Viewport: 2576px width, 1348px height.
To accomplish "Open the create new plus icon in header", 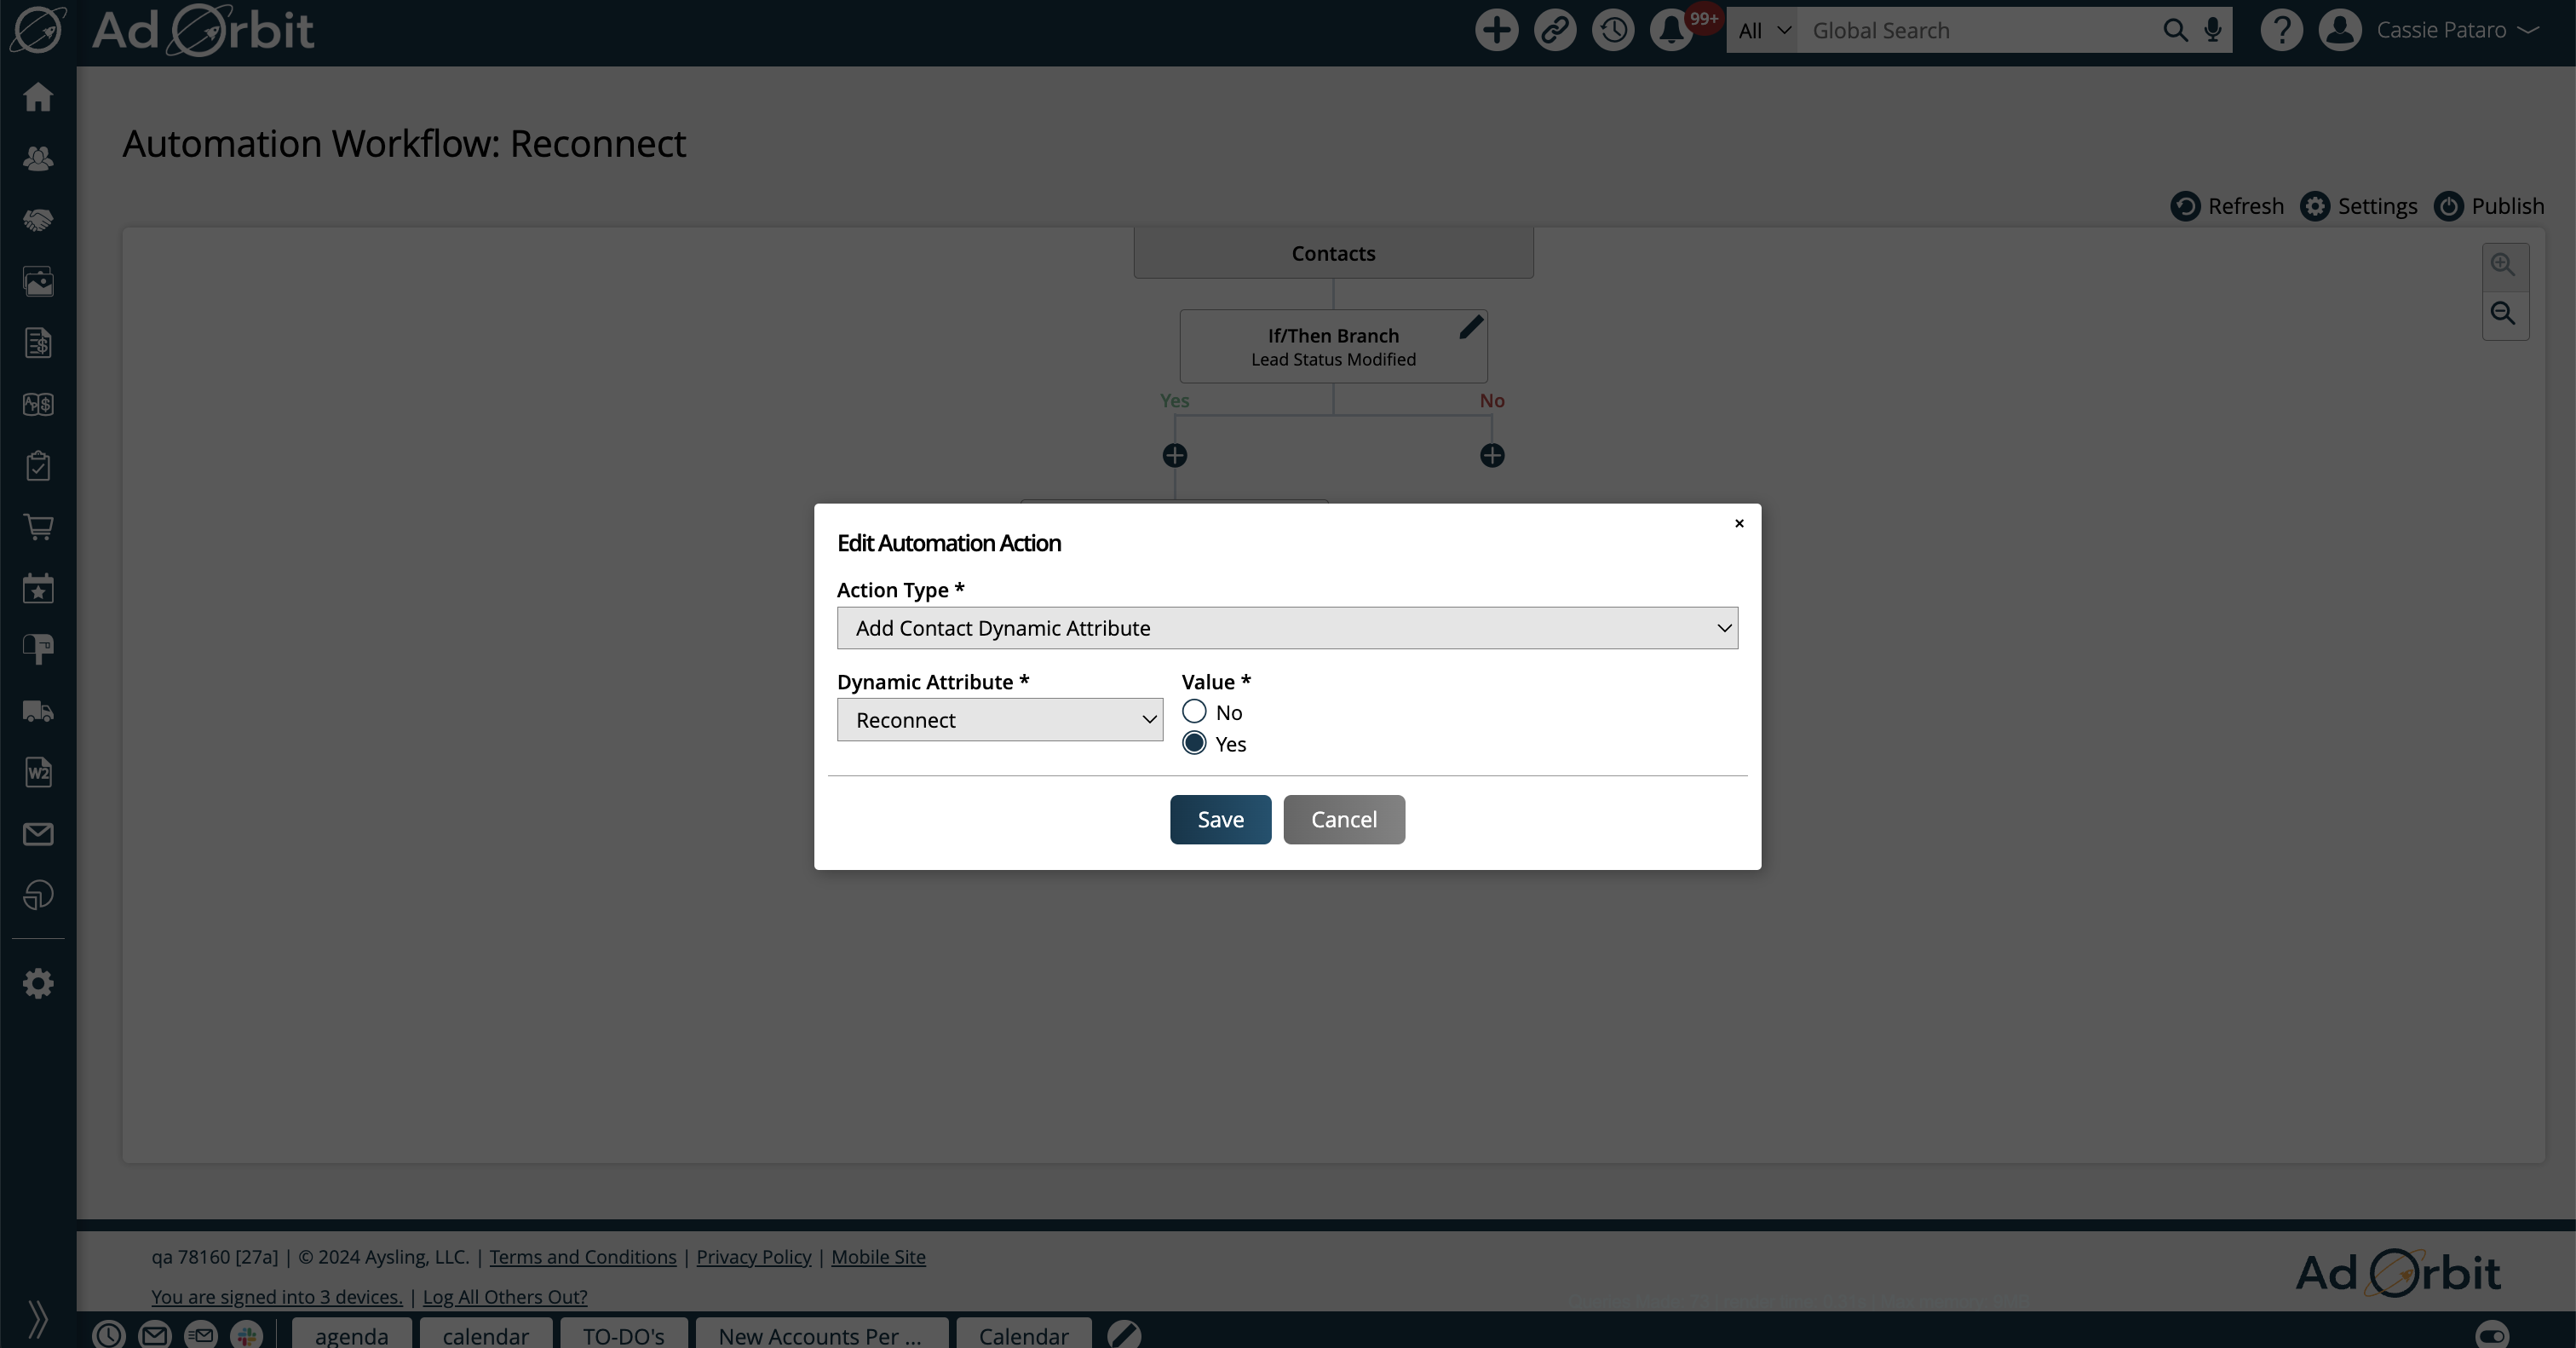I will pos(1494,30).
